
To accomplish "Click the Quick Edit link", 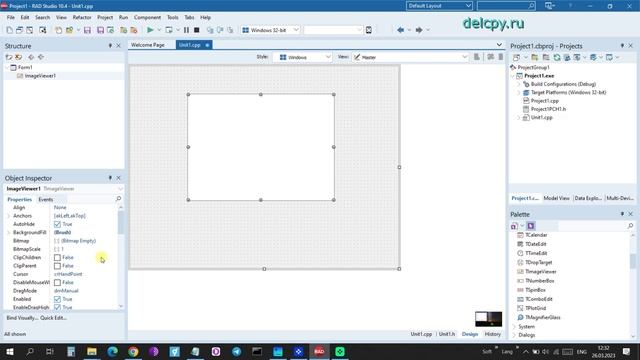I will (53, 318).
